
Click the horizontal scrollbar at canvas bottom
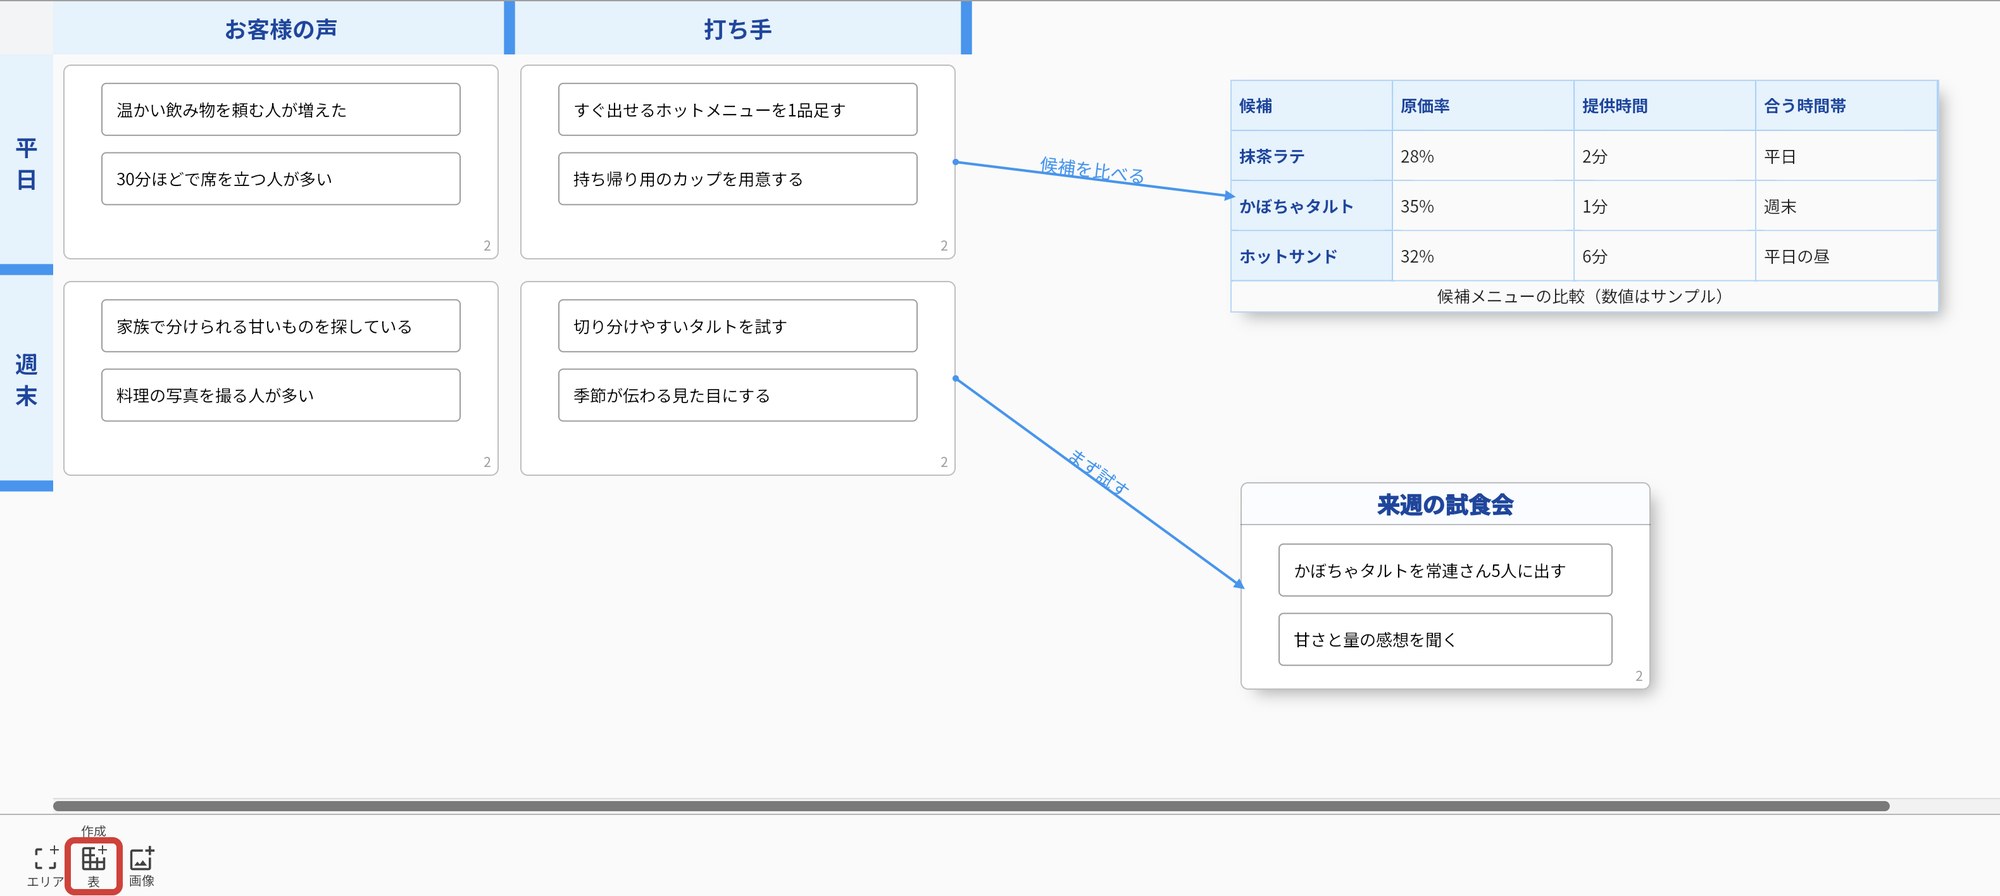click(x=971, y=806)
